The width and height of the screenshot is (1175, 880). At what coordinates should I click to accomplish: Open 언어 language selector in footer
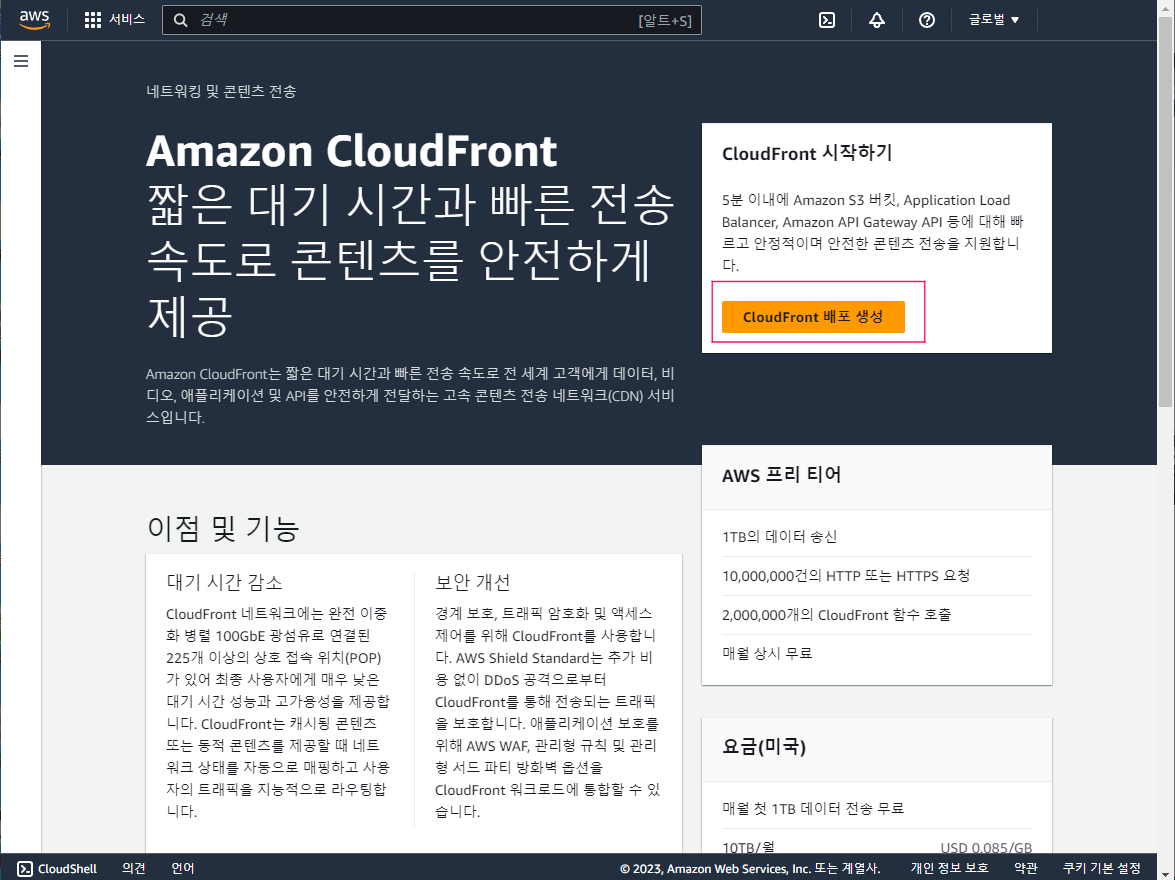click(x=183, y=868)
